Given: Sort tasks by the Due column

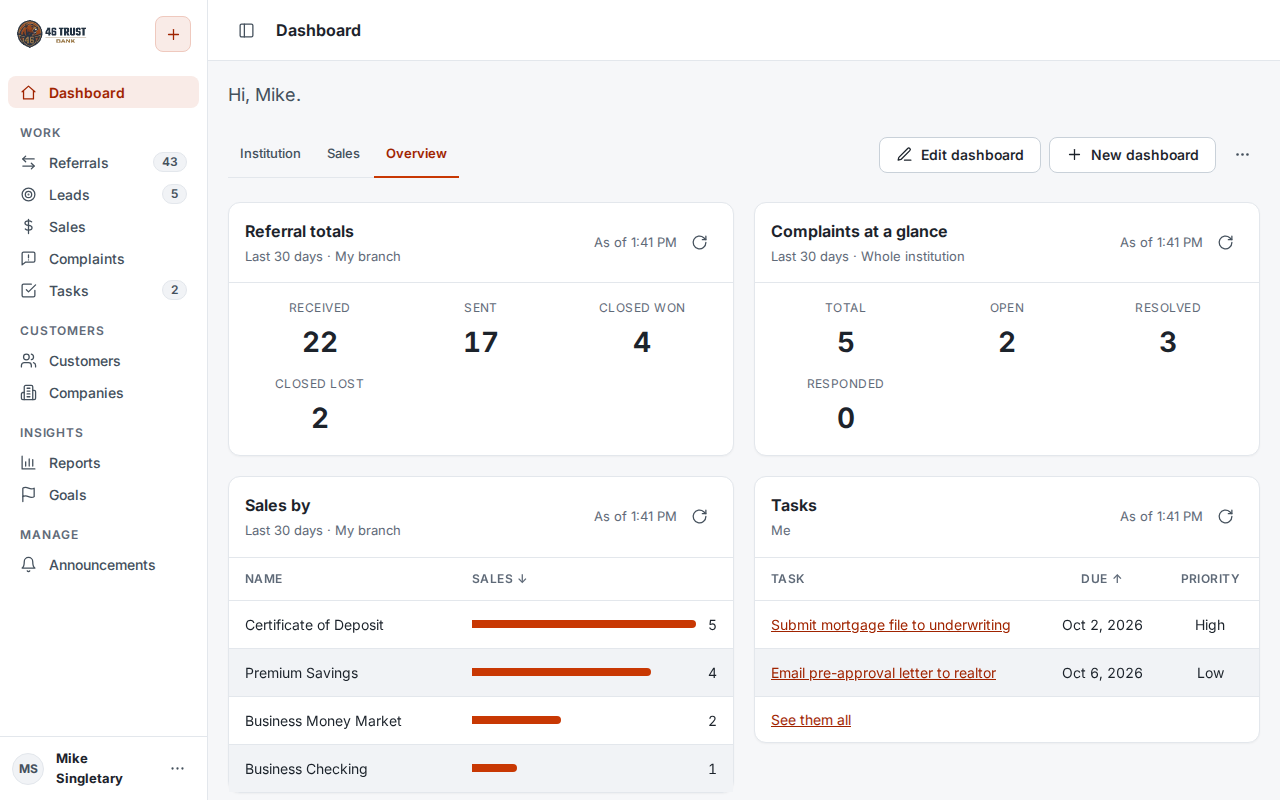Looking at the screenshot, I should [1101, 579].
